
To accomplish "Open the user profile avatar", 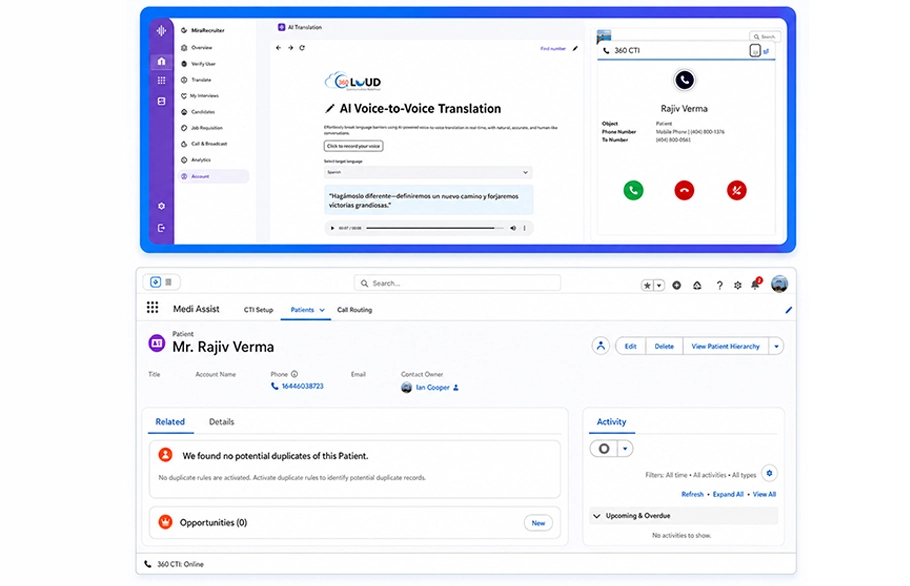I will tap(779, 284).
